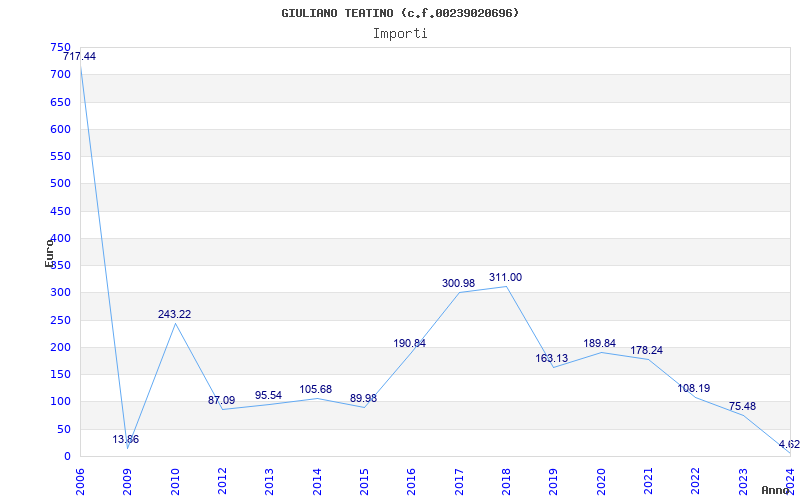Click the 2023 year axis label
The height and width of the screenshot is (500, 800).
pyautogui.click(x=743, y=481)
